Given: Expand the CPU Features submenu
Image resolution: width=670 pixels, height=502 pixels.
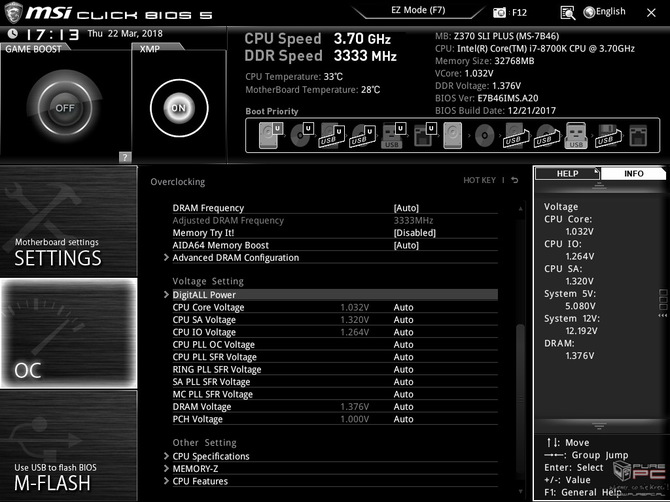Looking at the screenshot, I should coord(200,481).
